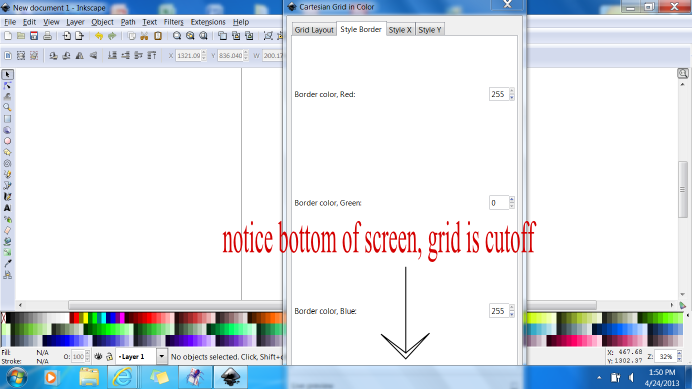Click the Border color Red value stepper
The height and width of the screenshot is (389, 692).
[x=511, y=94]
